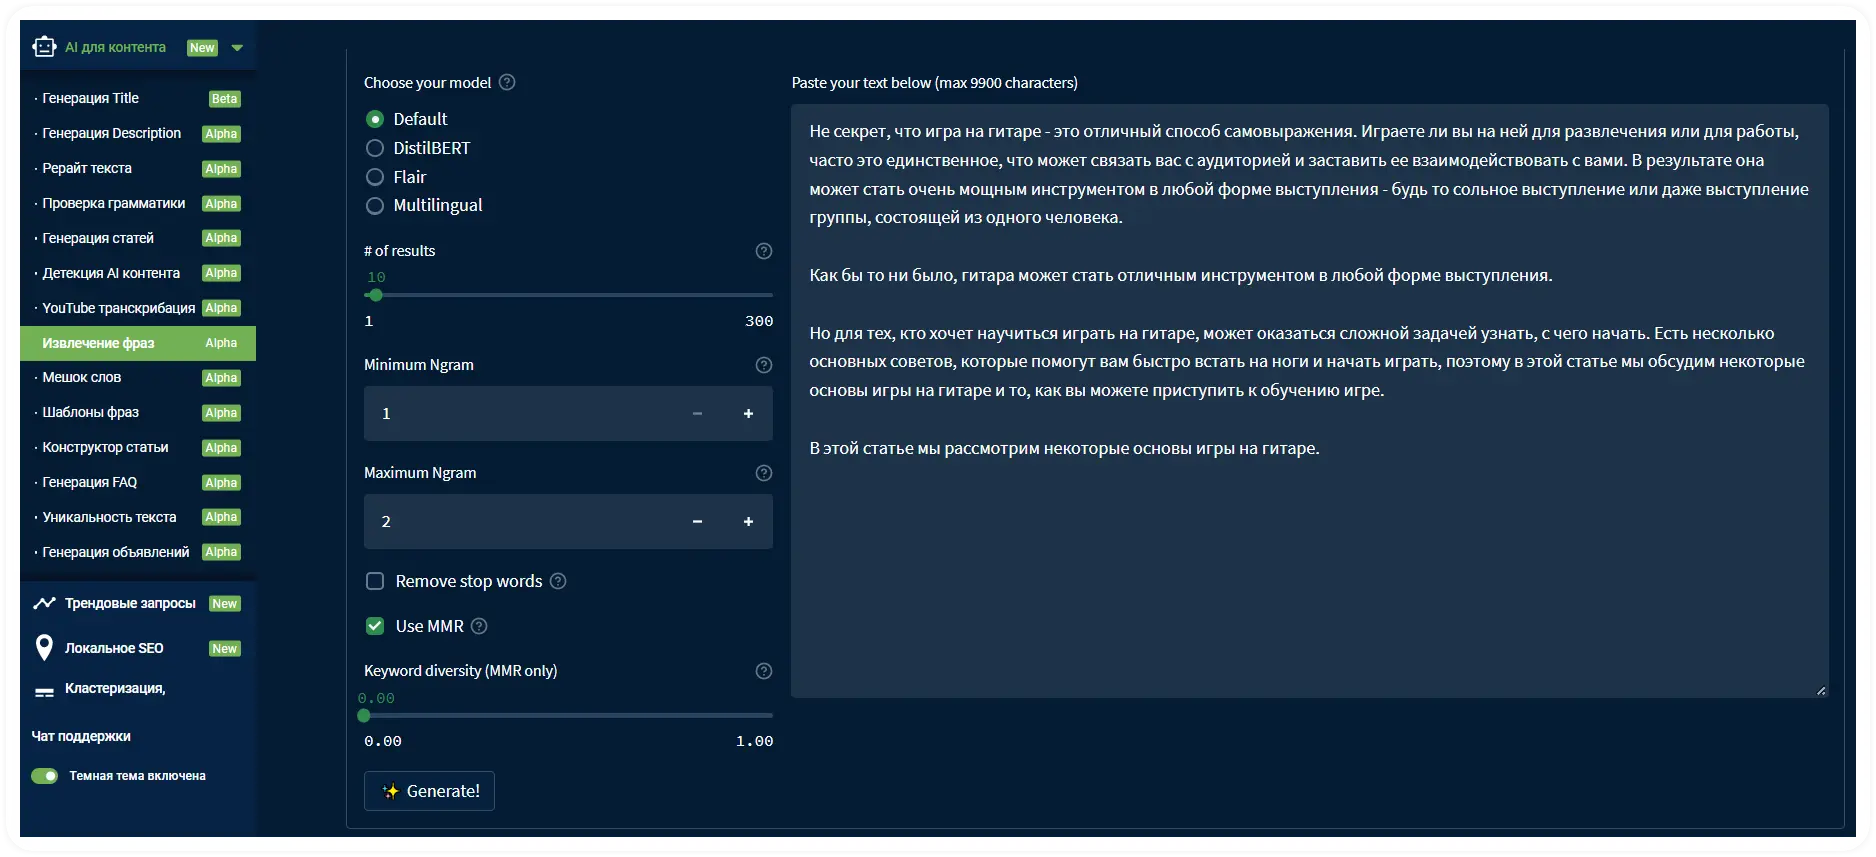Open YouTube транскрибация menu item

pos(138,308)
